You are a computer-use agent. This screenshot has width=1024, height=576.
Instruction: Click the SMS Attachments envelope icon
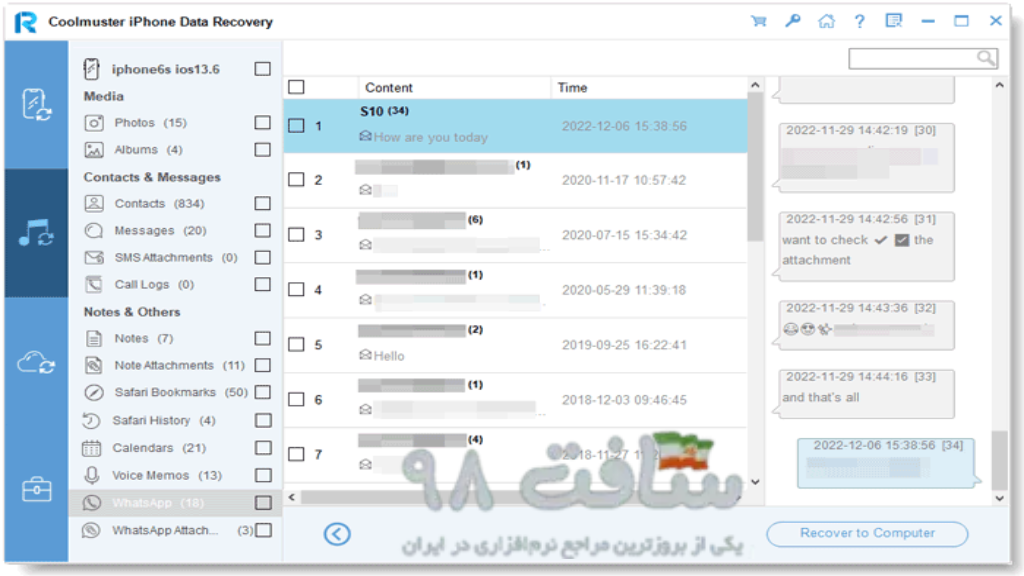click(x=94, y=257)
